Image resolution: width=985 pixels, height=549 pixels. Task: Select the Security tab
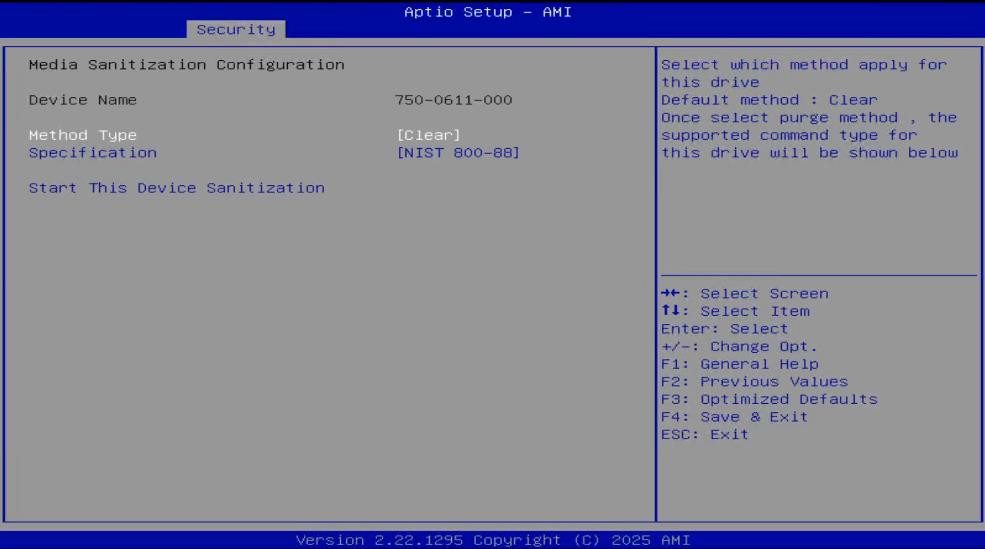tap(236, 30)
